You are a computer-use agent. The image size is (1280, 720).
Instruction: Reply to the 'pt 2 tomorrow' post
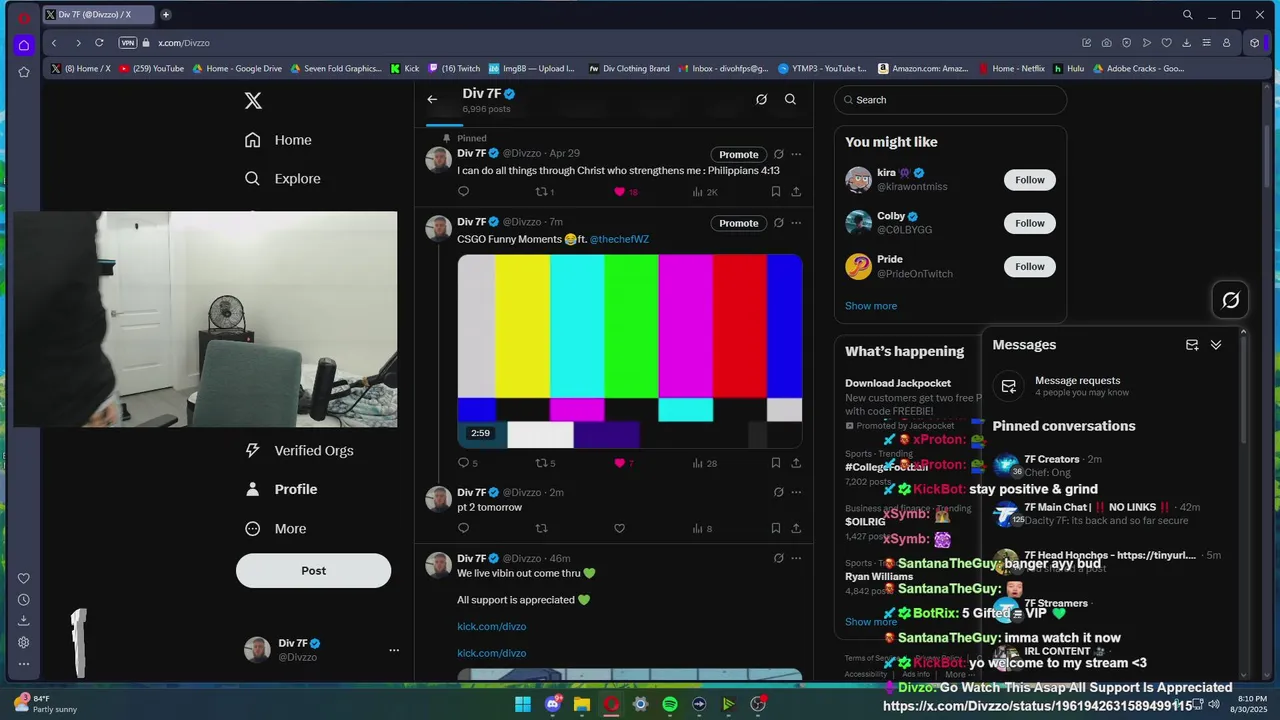(x=463, y=528)
